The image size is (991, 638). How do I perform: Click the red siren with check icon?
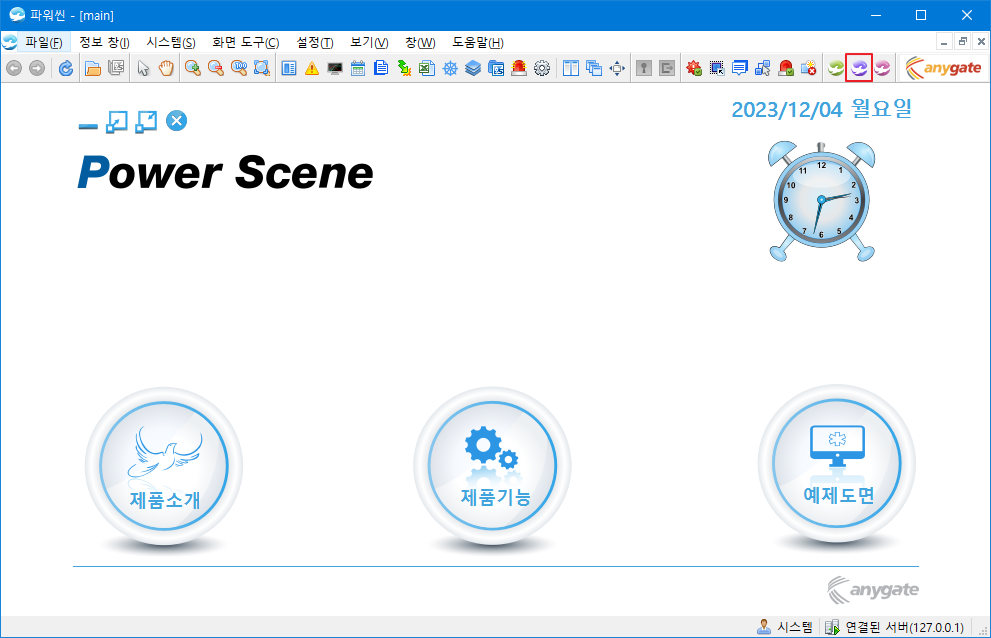786,68
